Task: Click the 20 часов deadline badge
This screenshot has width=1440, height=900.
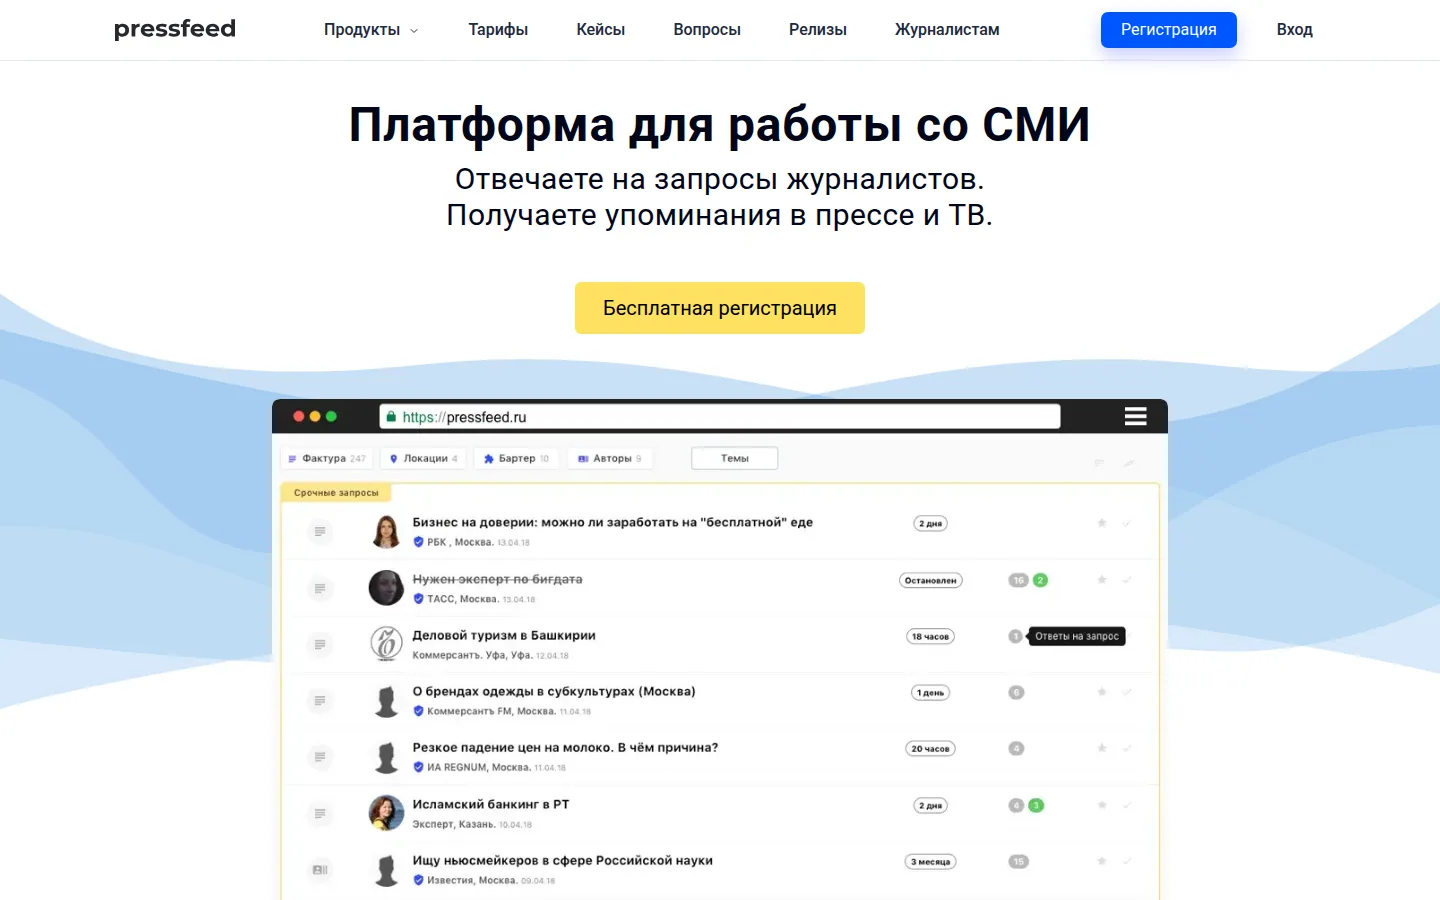Action: (930, 748)
